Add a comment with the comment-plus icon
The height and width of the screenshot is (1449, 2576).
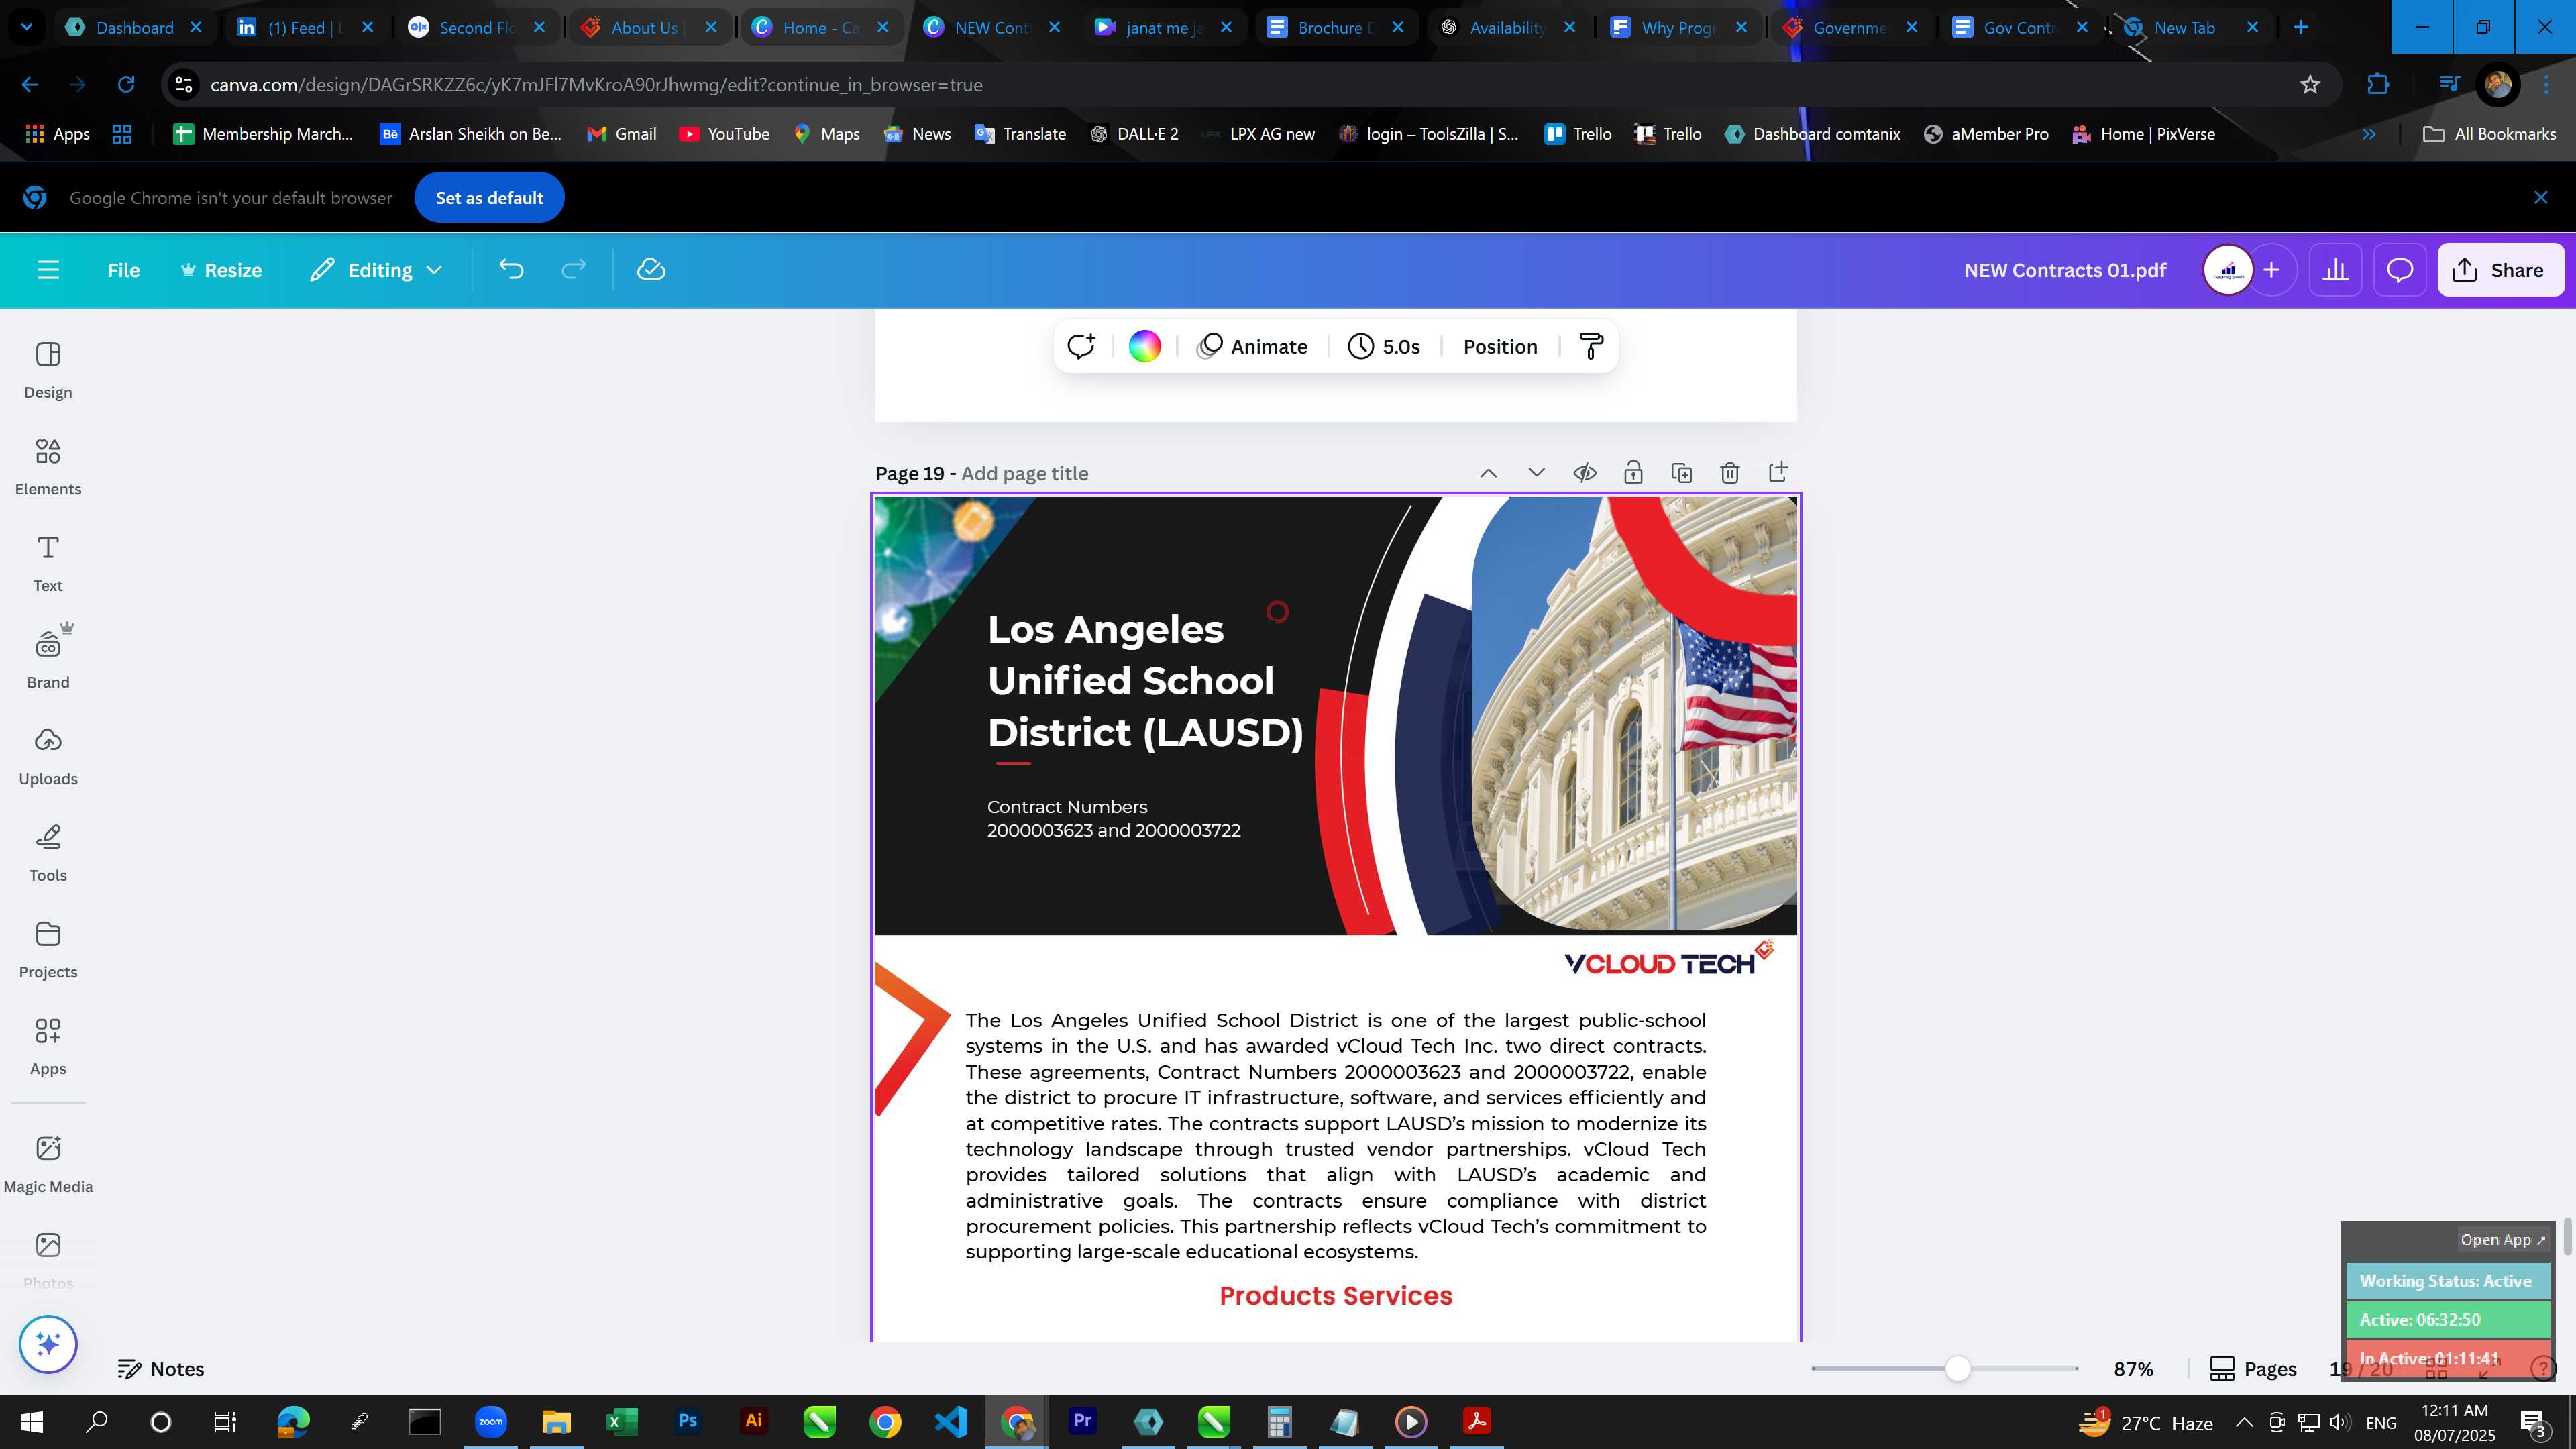1081,347
